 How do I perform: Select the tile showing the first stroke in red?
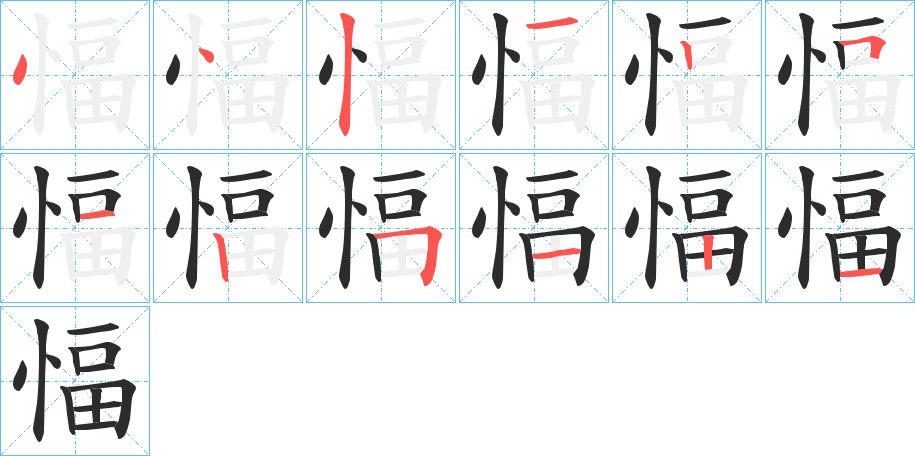tap(75, 75)
